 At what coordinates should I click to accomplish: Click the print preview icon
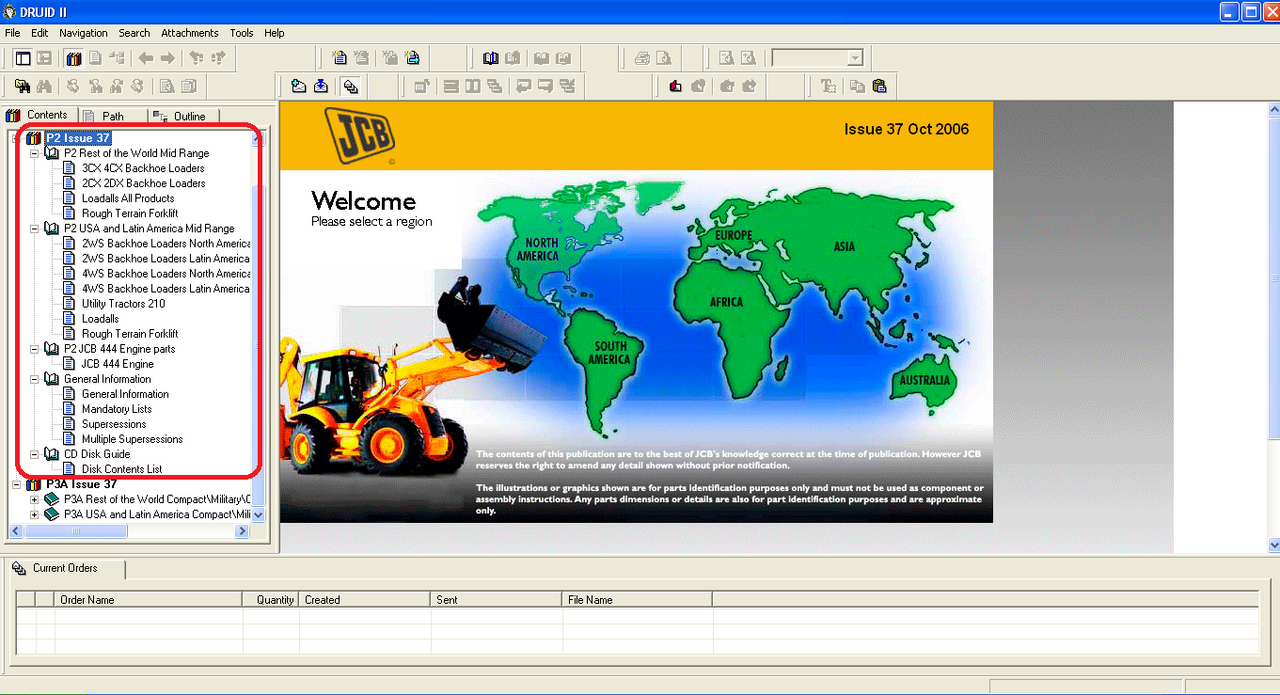(x=664, y=59)
